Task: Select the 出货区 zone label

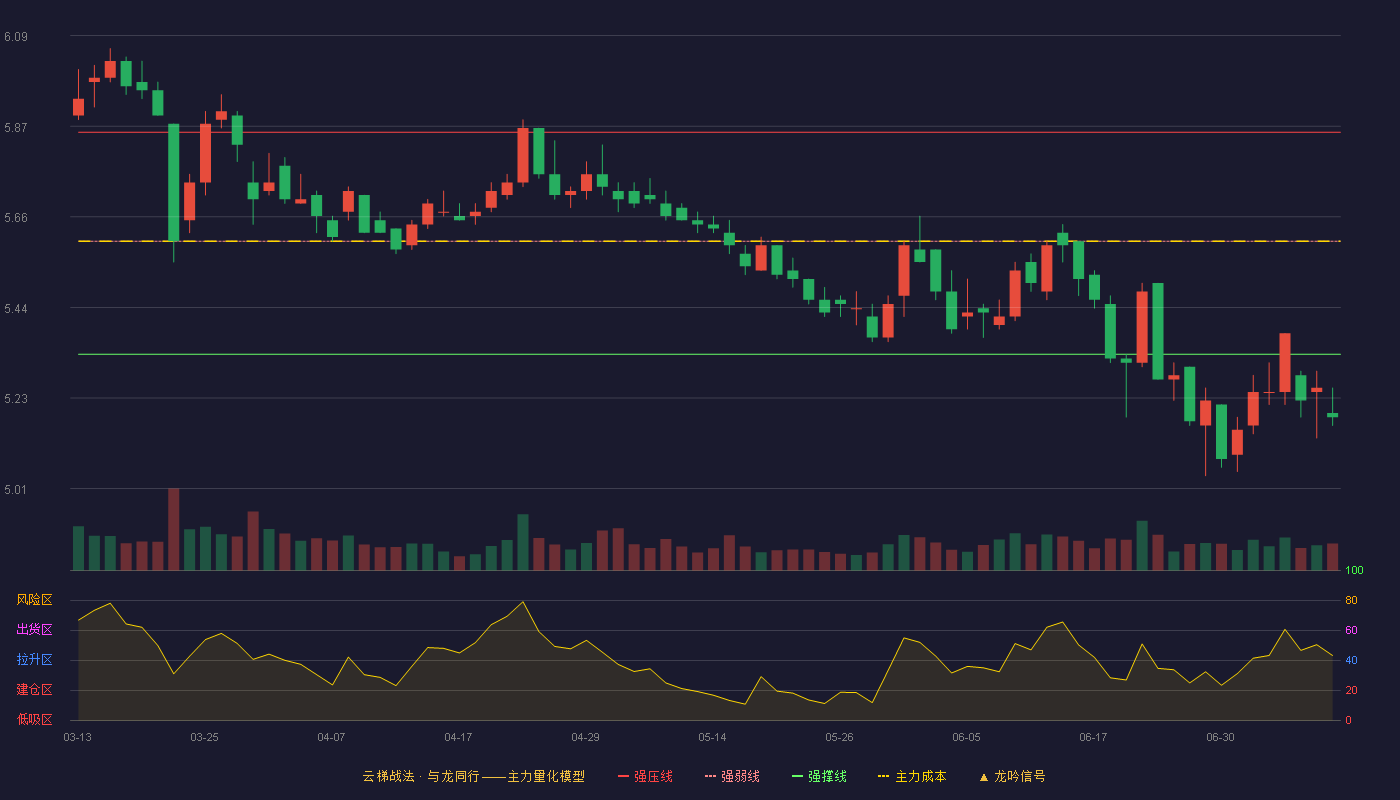Action: (x=34, y=630)
